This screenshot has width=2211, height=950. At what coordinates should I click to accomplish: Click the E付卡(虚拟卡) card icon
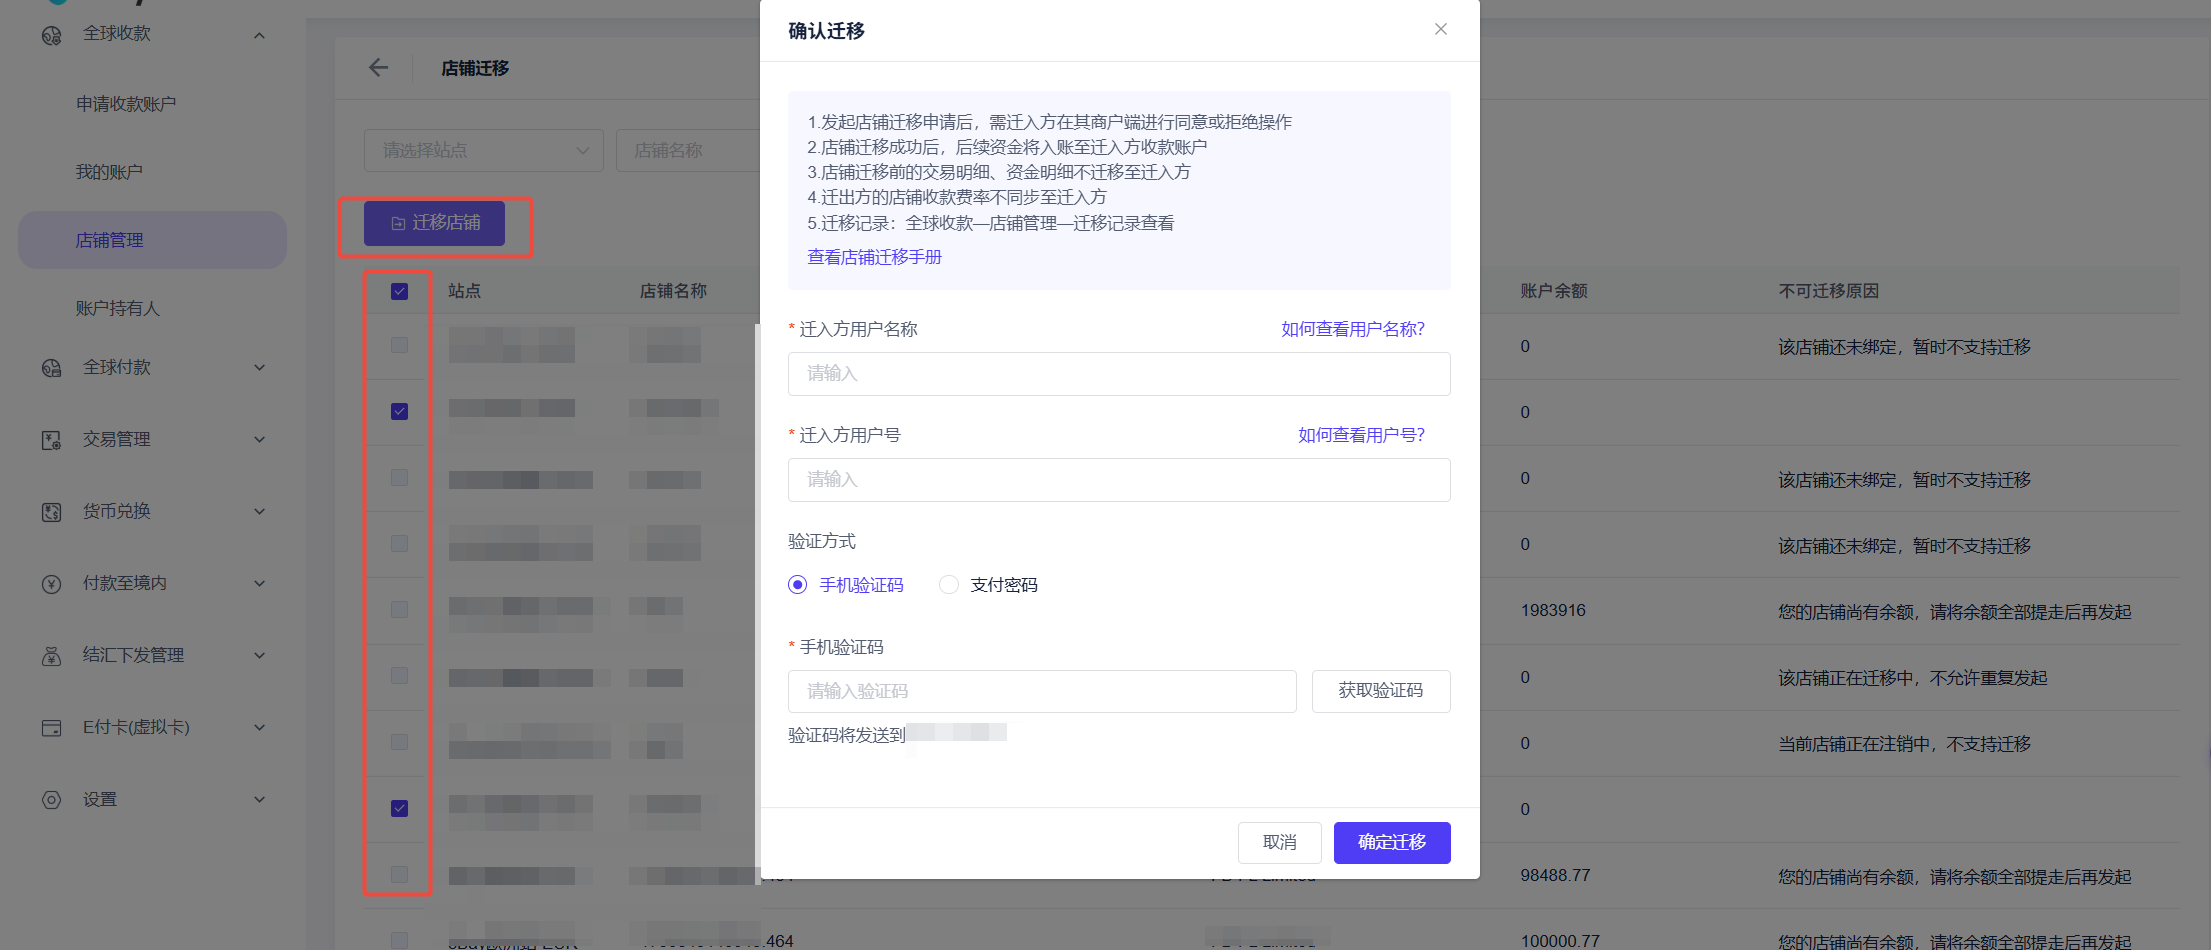coord(51,728)
